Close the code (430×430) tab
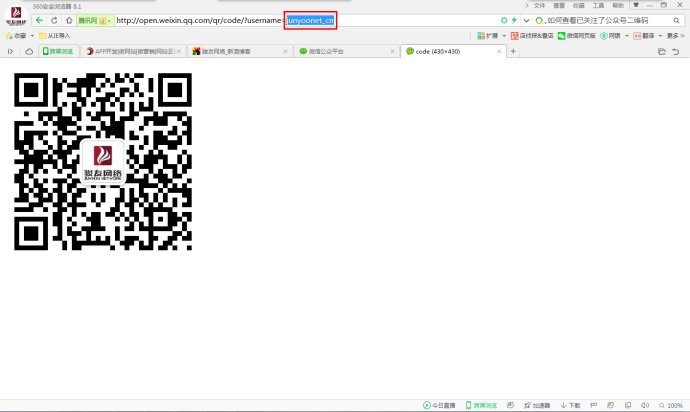This screenshot has width=690, height=412. pyautogui.click(x=499, y=52)
